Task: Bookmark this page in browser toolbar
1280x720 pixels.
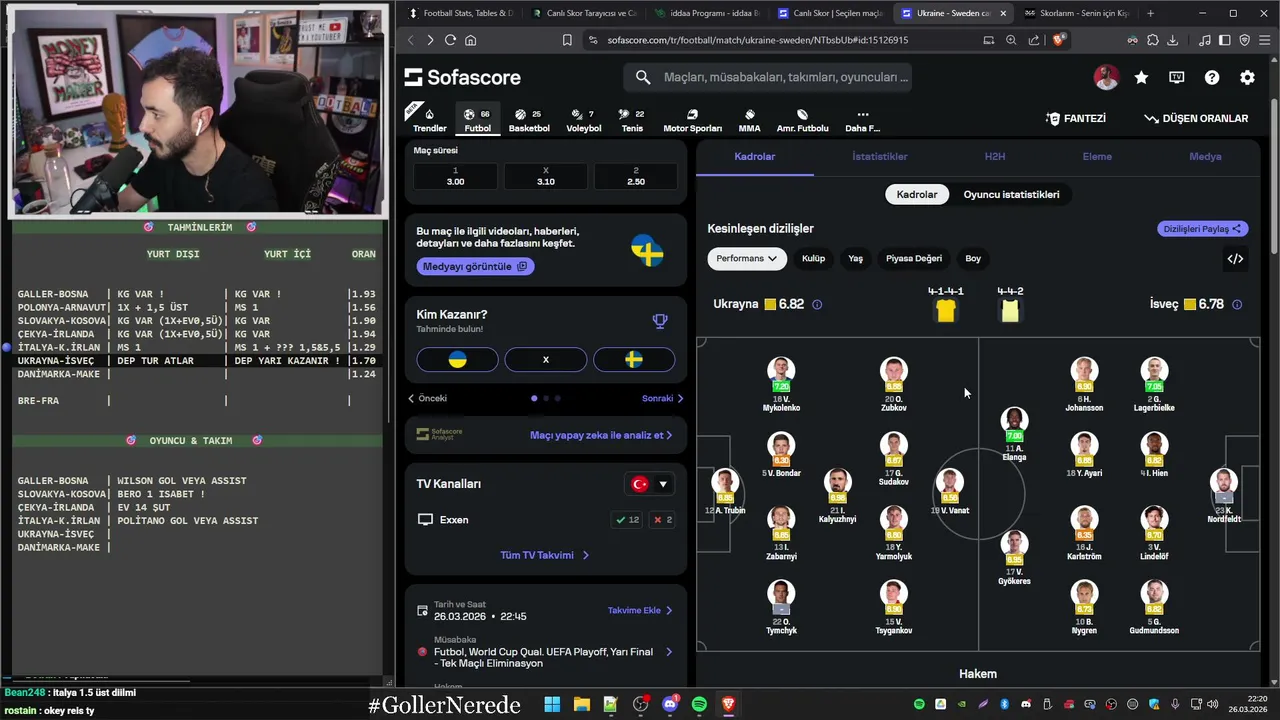Action: point(567,40)
